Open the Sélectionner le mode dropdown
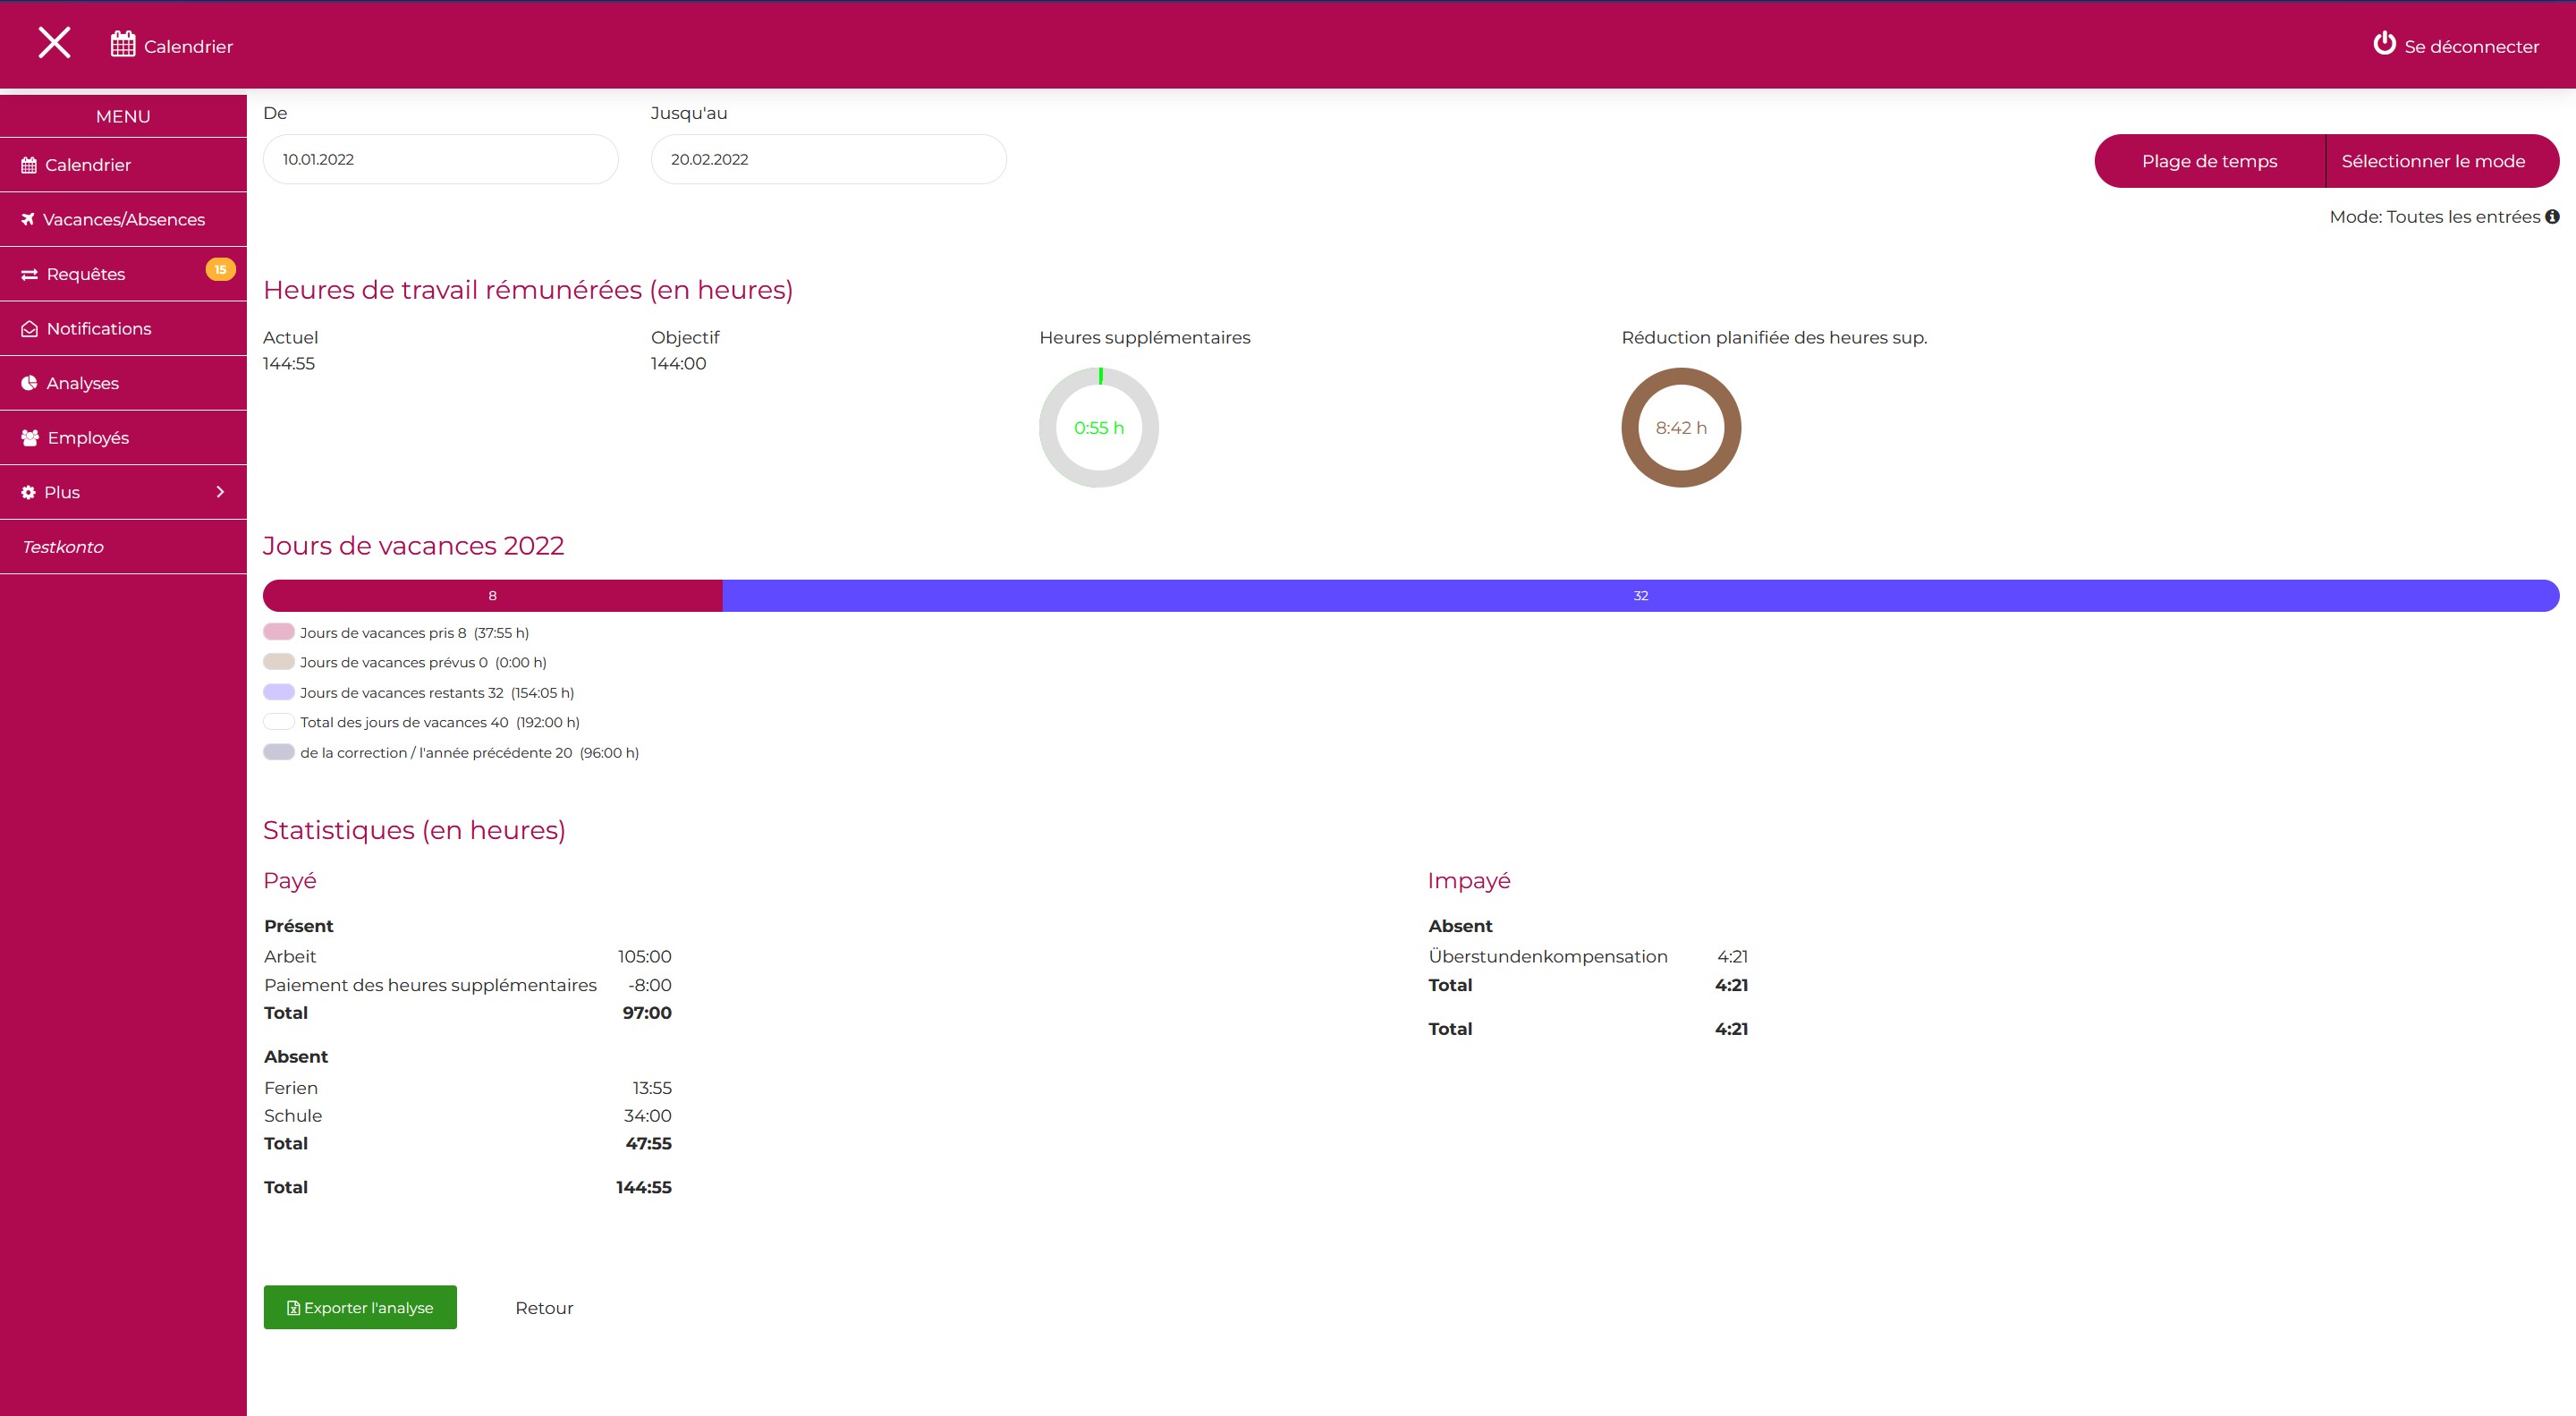The height and width of the screenshot is (1416, 2576). coord(2432,161)
